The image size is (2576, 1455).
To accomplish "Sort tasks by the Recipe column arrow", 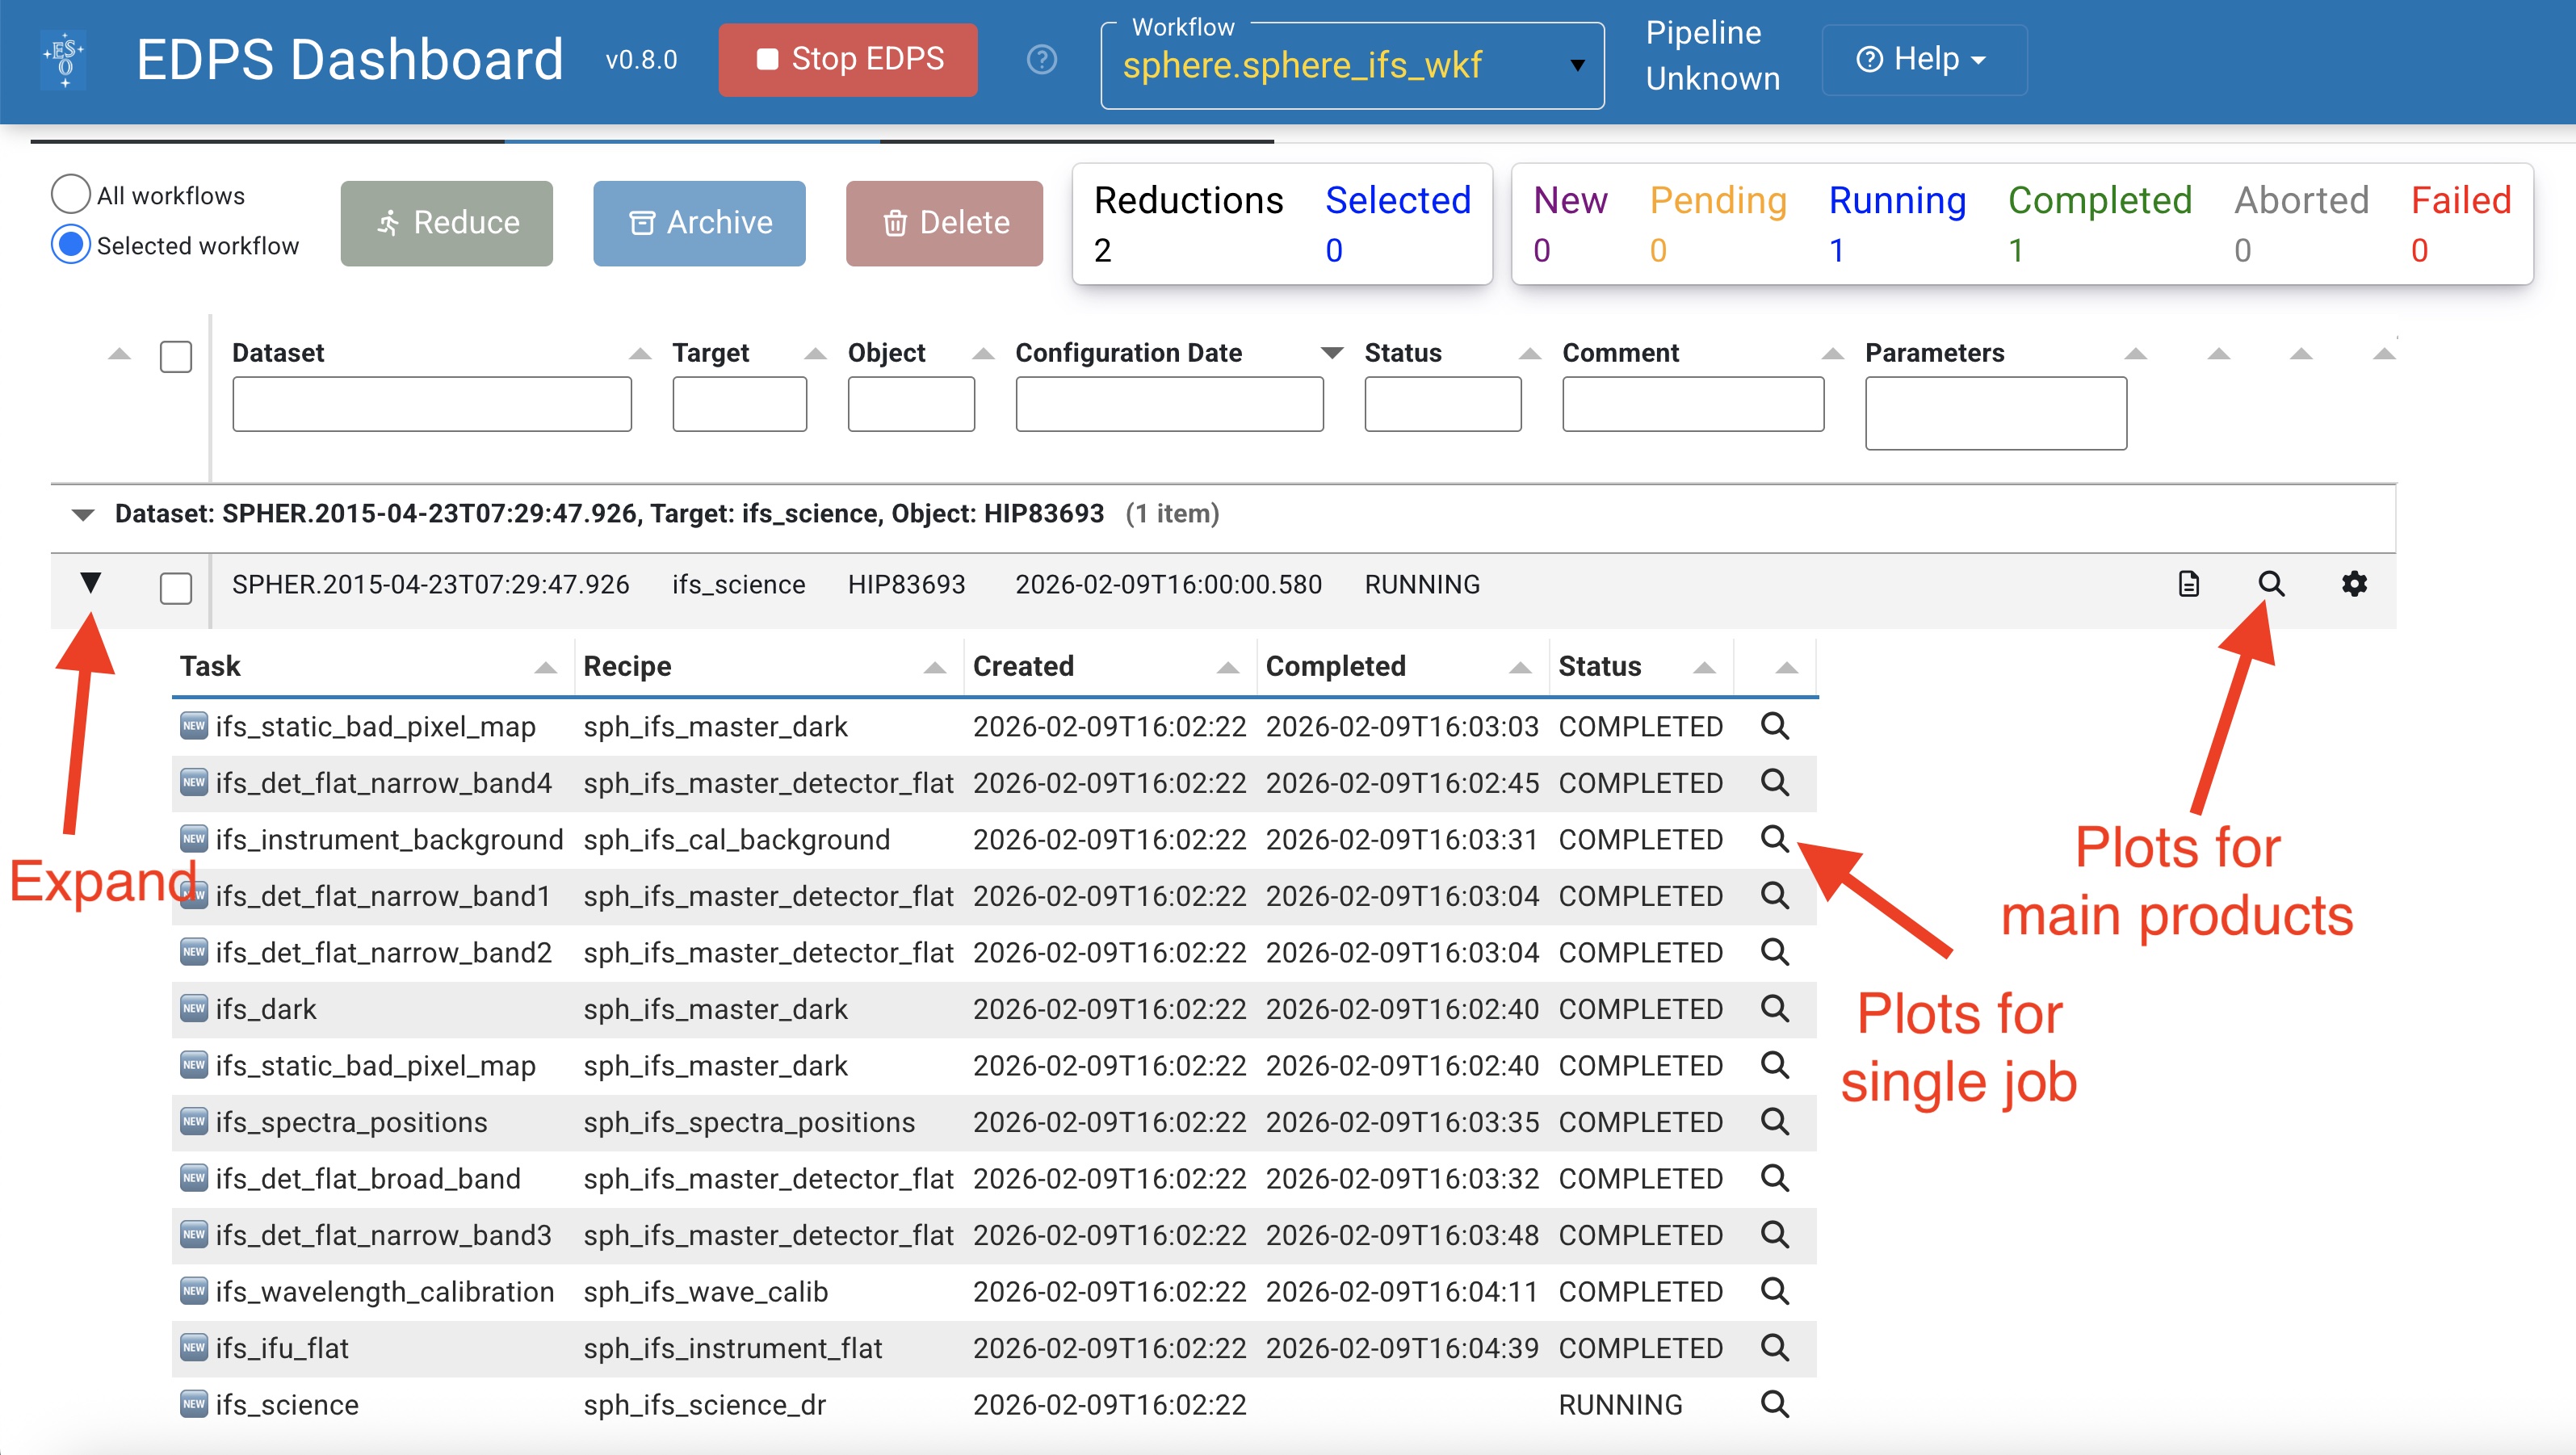I will [x=935, y=667].
